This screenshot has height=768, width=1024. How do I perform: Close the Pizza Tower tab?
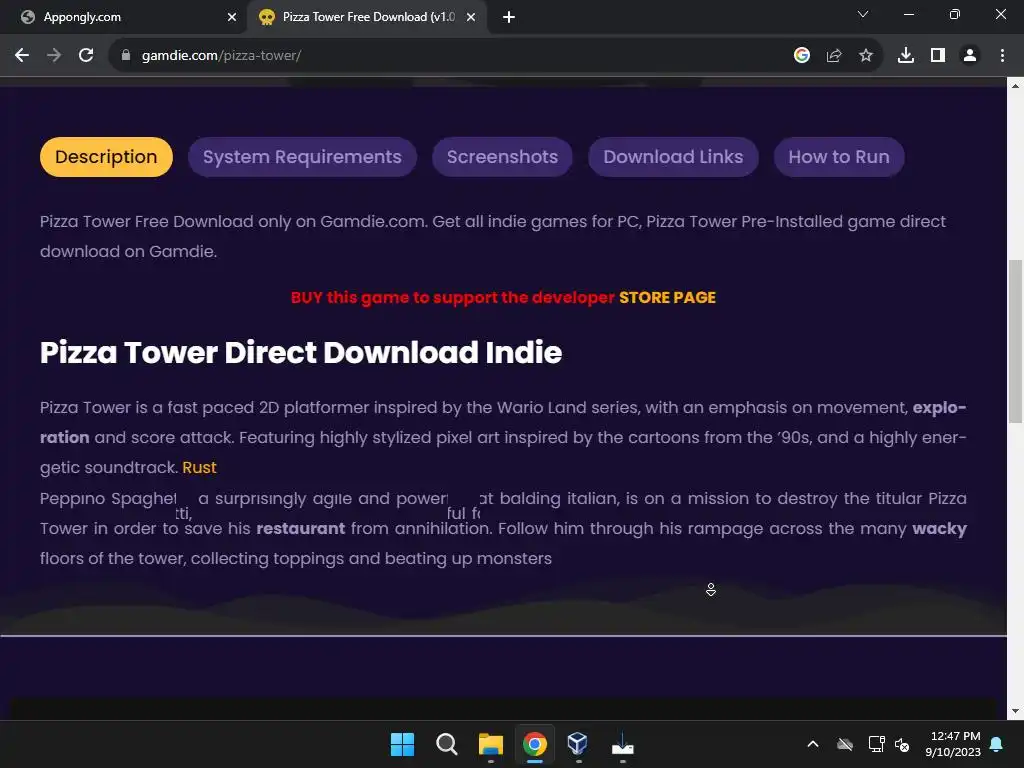[471, 17]
